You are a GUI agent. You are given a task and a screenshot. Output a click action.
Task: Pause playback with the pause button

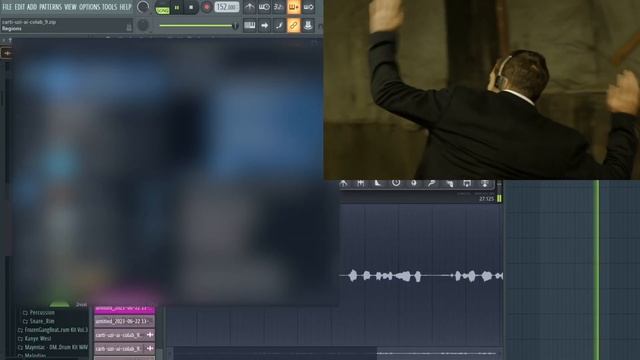click(177, 7)
